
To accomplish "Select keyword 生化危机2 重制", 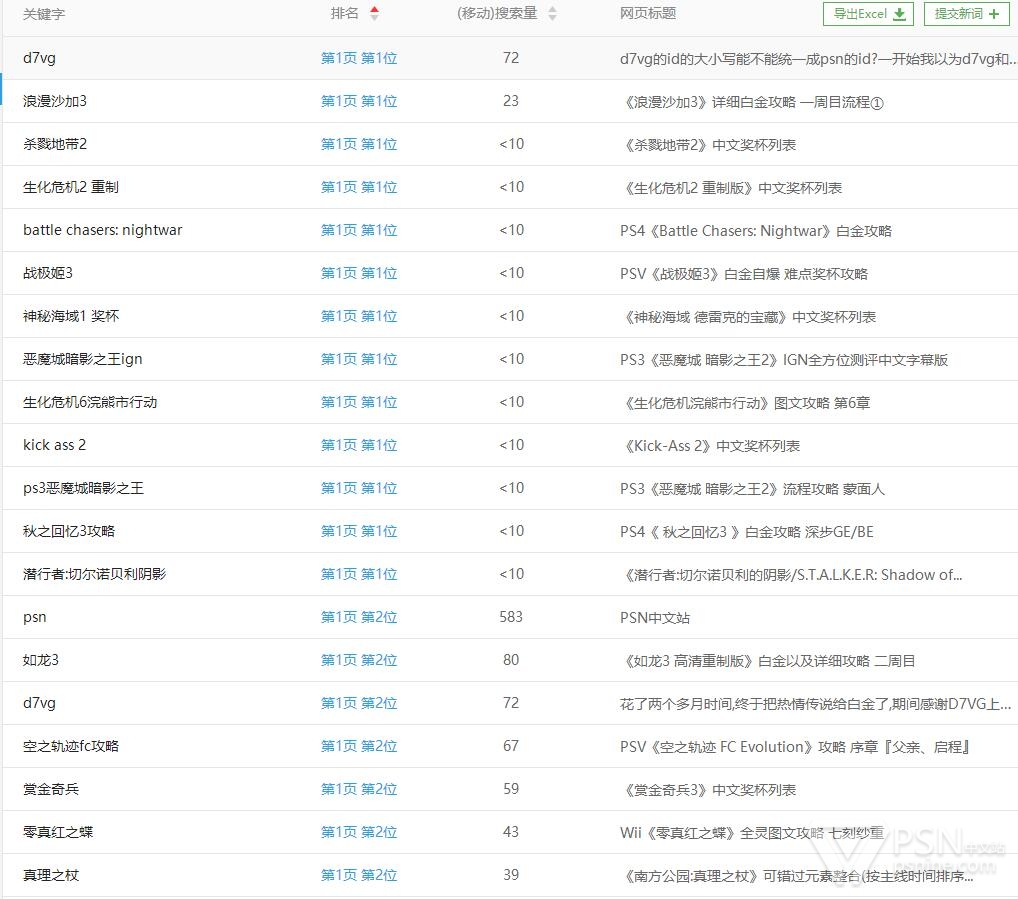I will (x=71, y=187).
